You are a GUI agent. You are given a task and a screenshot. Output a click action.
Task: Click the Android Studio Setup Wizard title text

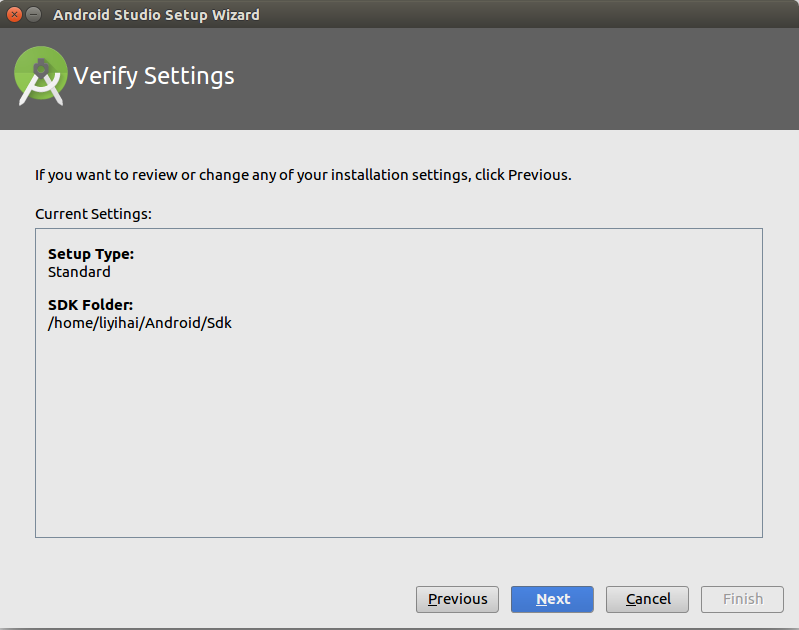click(156, 15)
